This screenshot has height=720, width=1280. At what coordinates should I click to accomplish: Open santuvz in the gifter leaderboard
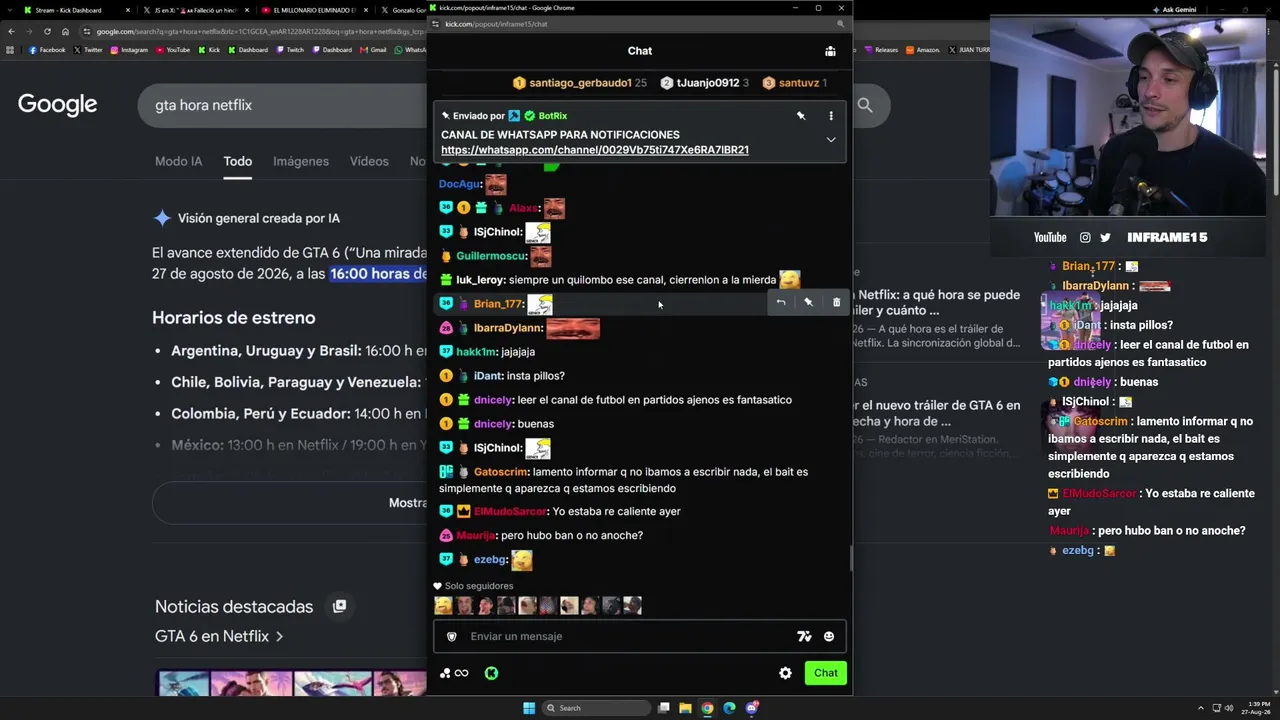[796, 83]
